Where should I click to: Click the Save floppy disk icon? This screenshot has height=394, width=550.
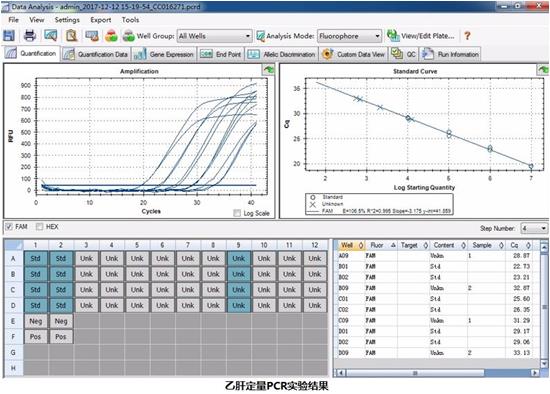point(9,35)
